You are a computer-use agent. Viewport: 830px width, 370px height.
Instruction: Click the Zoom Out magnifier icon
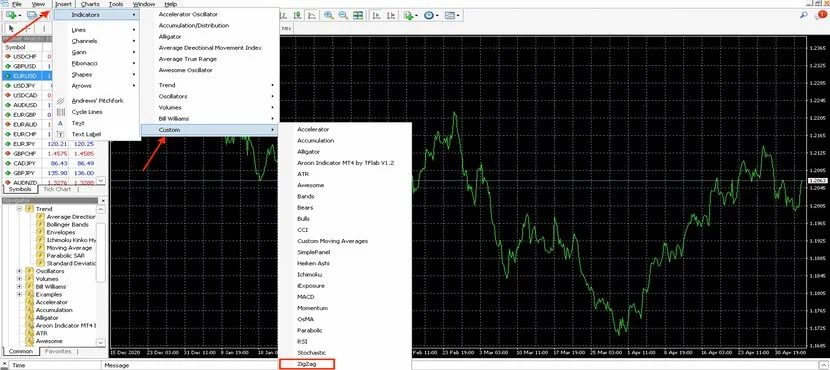(x=344, y=15)
